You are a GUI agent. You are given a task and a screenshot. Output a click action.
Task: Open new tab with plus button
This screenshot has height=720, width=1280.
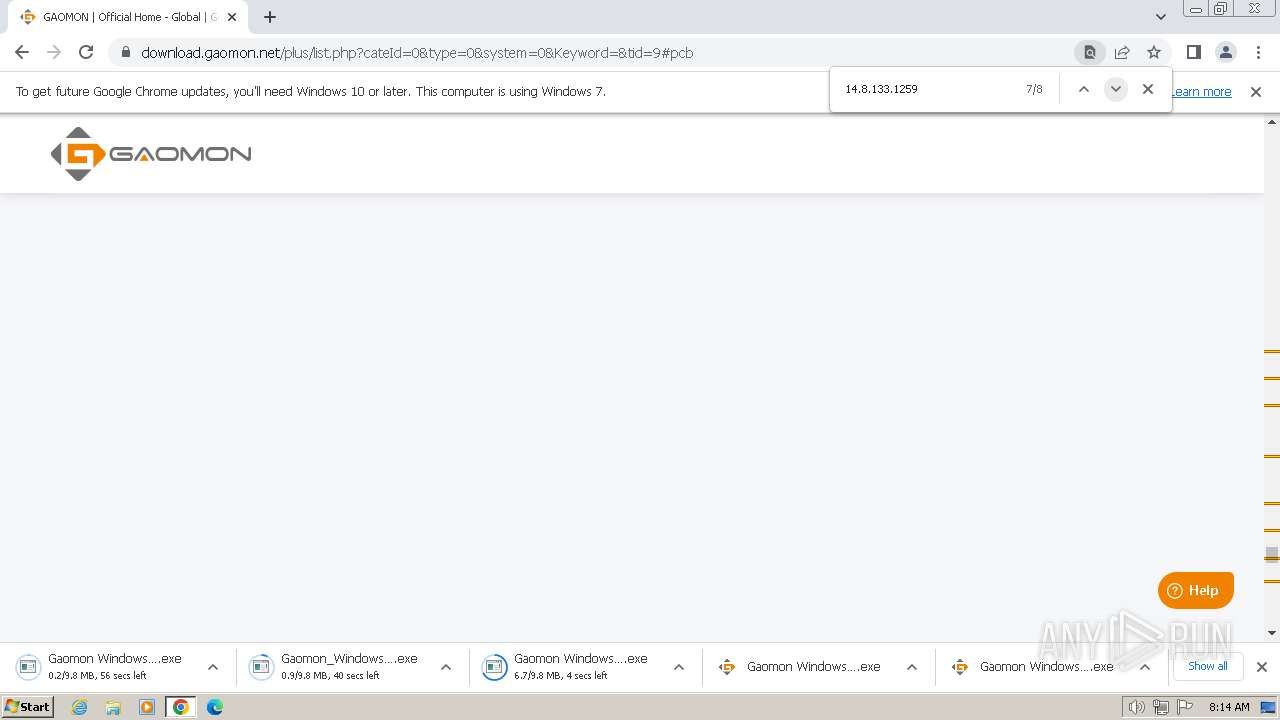[x=270, y=17]
